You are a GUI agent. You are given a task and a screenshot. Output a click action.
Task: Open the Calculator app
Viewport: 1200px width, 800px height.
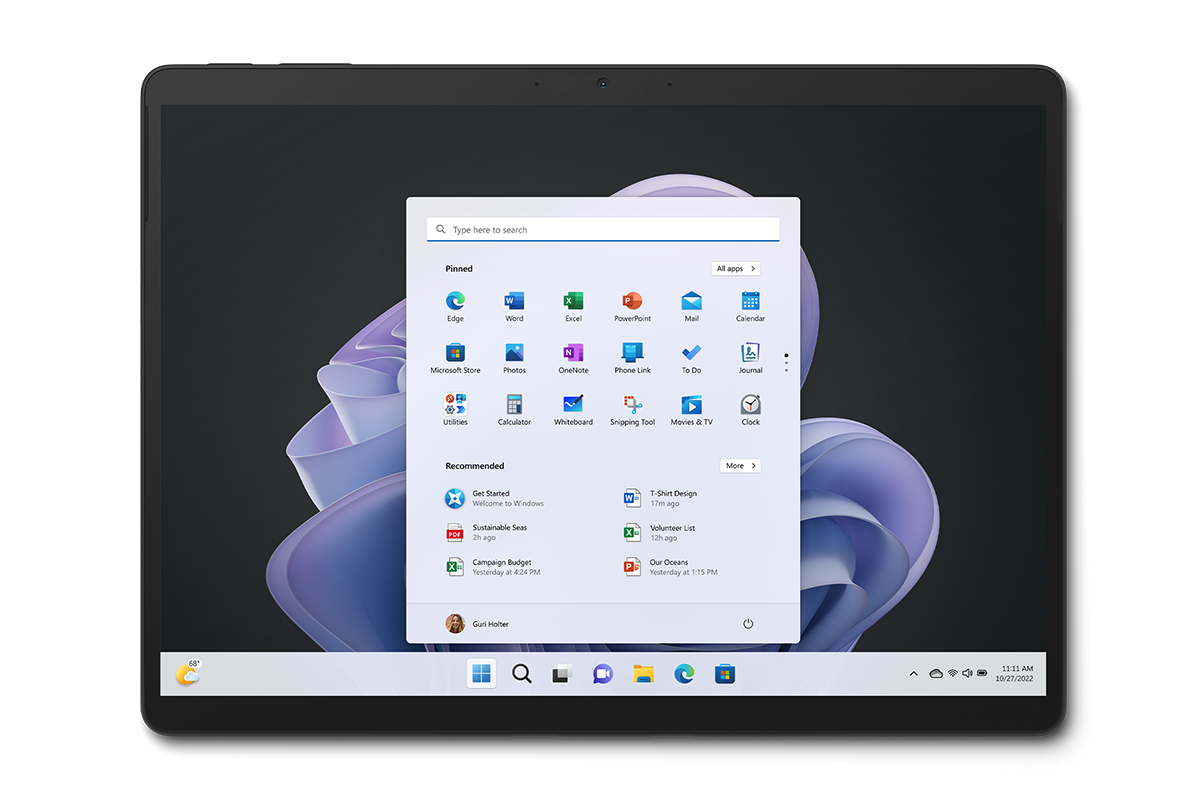(514, 405)
